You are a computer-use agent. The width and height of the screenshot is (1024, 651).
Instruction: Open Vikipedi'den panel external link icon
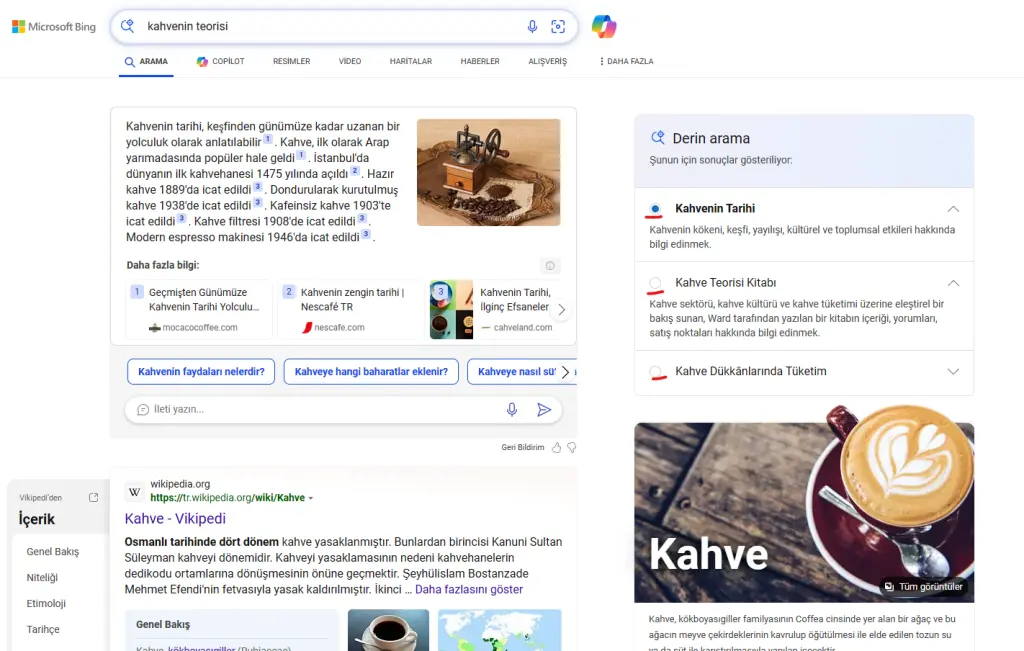click(93, 498)
